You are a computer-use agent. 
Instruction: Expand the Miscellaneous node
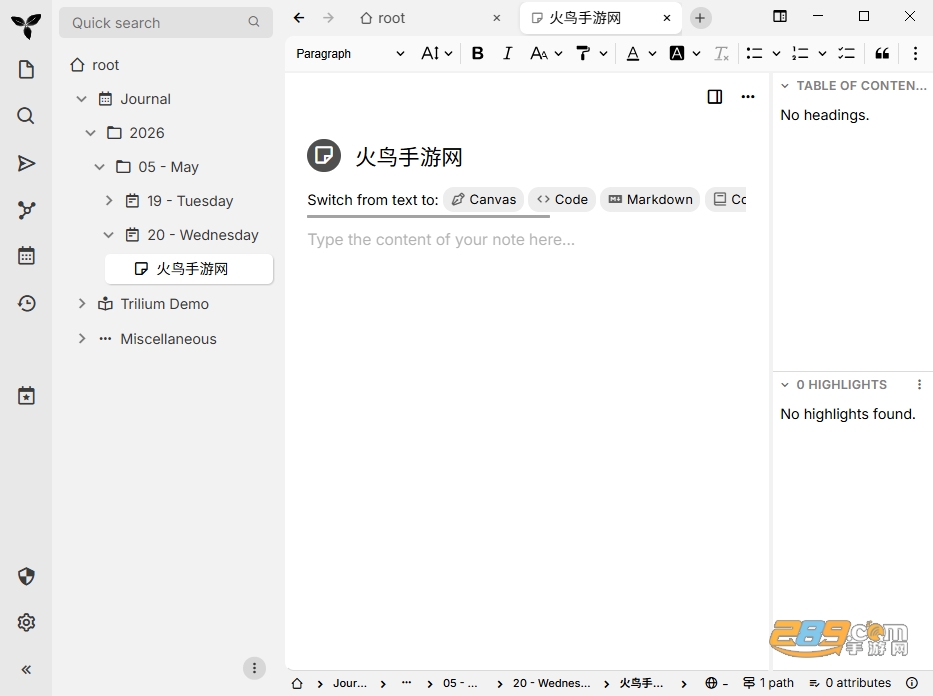[x=82, y=338]
